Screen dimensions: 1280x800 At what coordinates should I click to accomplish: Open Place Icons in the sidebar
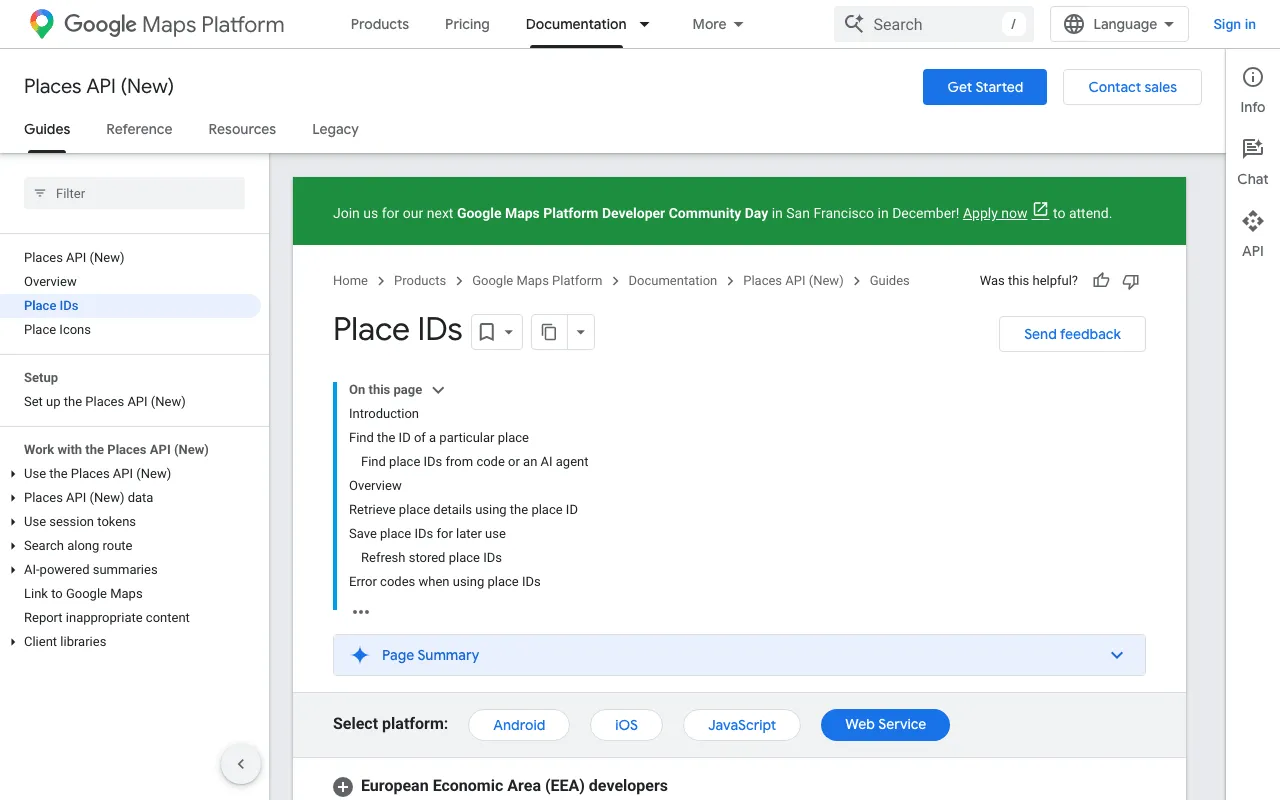point(57,330)
